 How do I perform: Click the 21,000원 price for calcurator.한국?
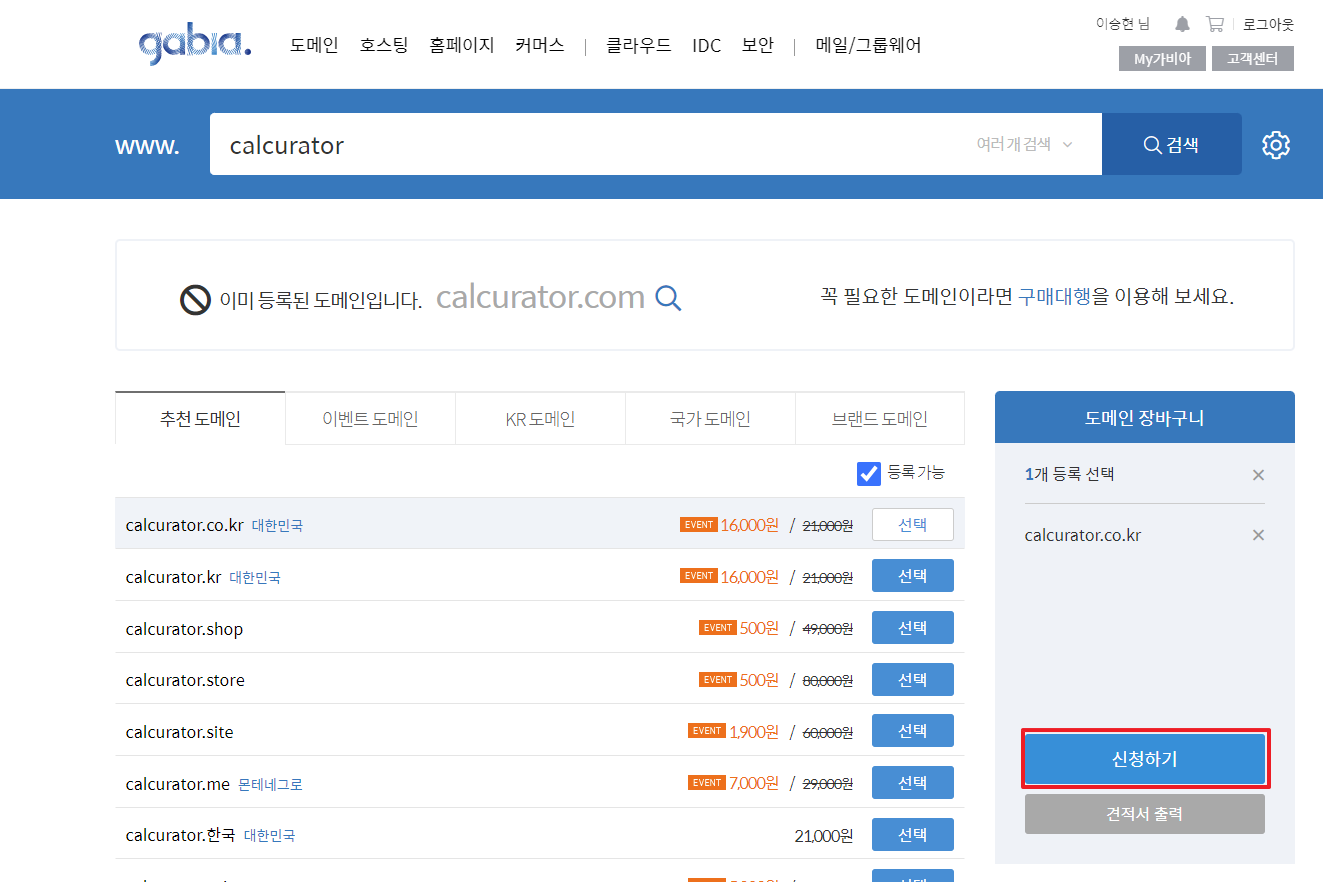(x=824, y=836)
